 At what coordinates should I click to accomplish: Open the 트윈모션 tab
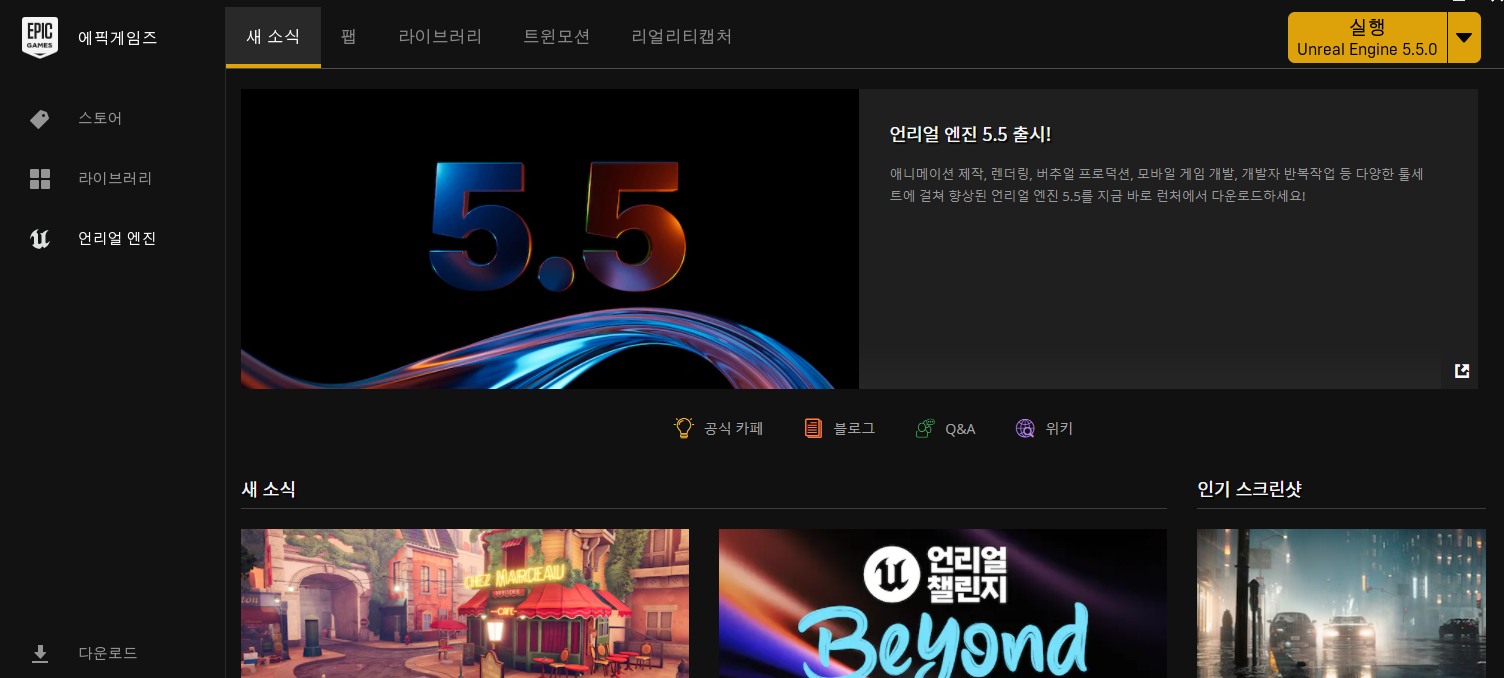coord(556,37)
